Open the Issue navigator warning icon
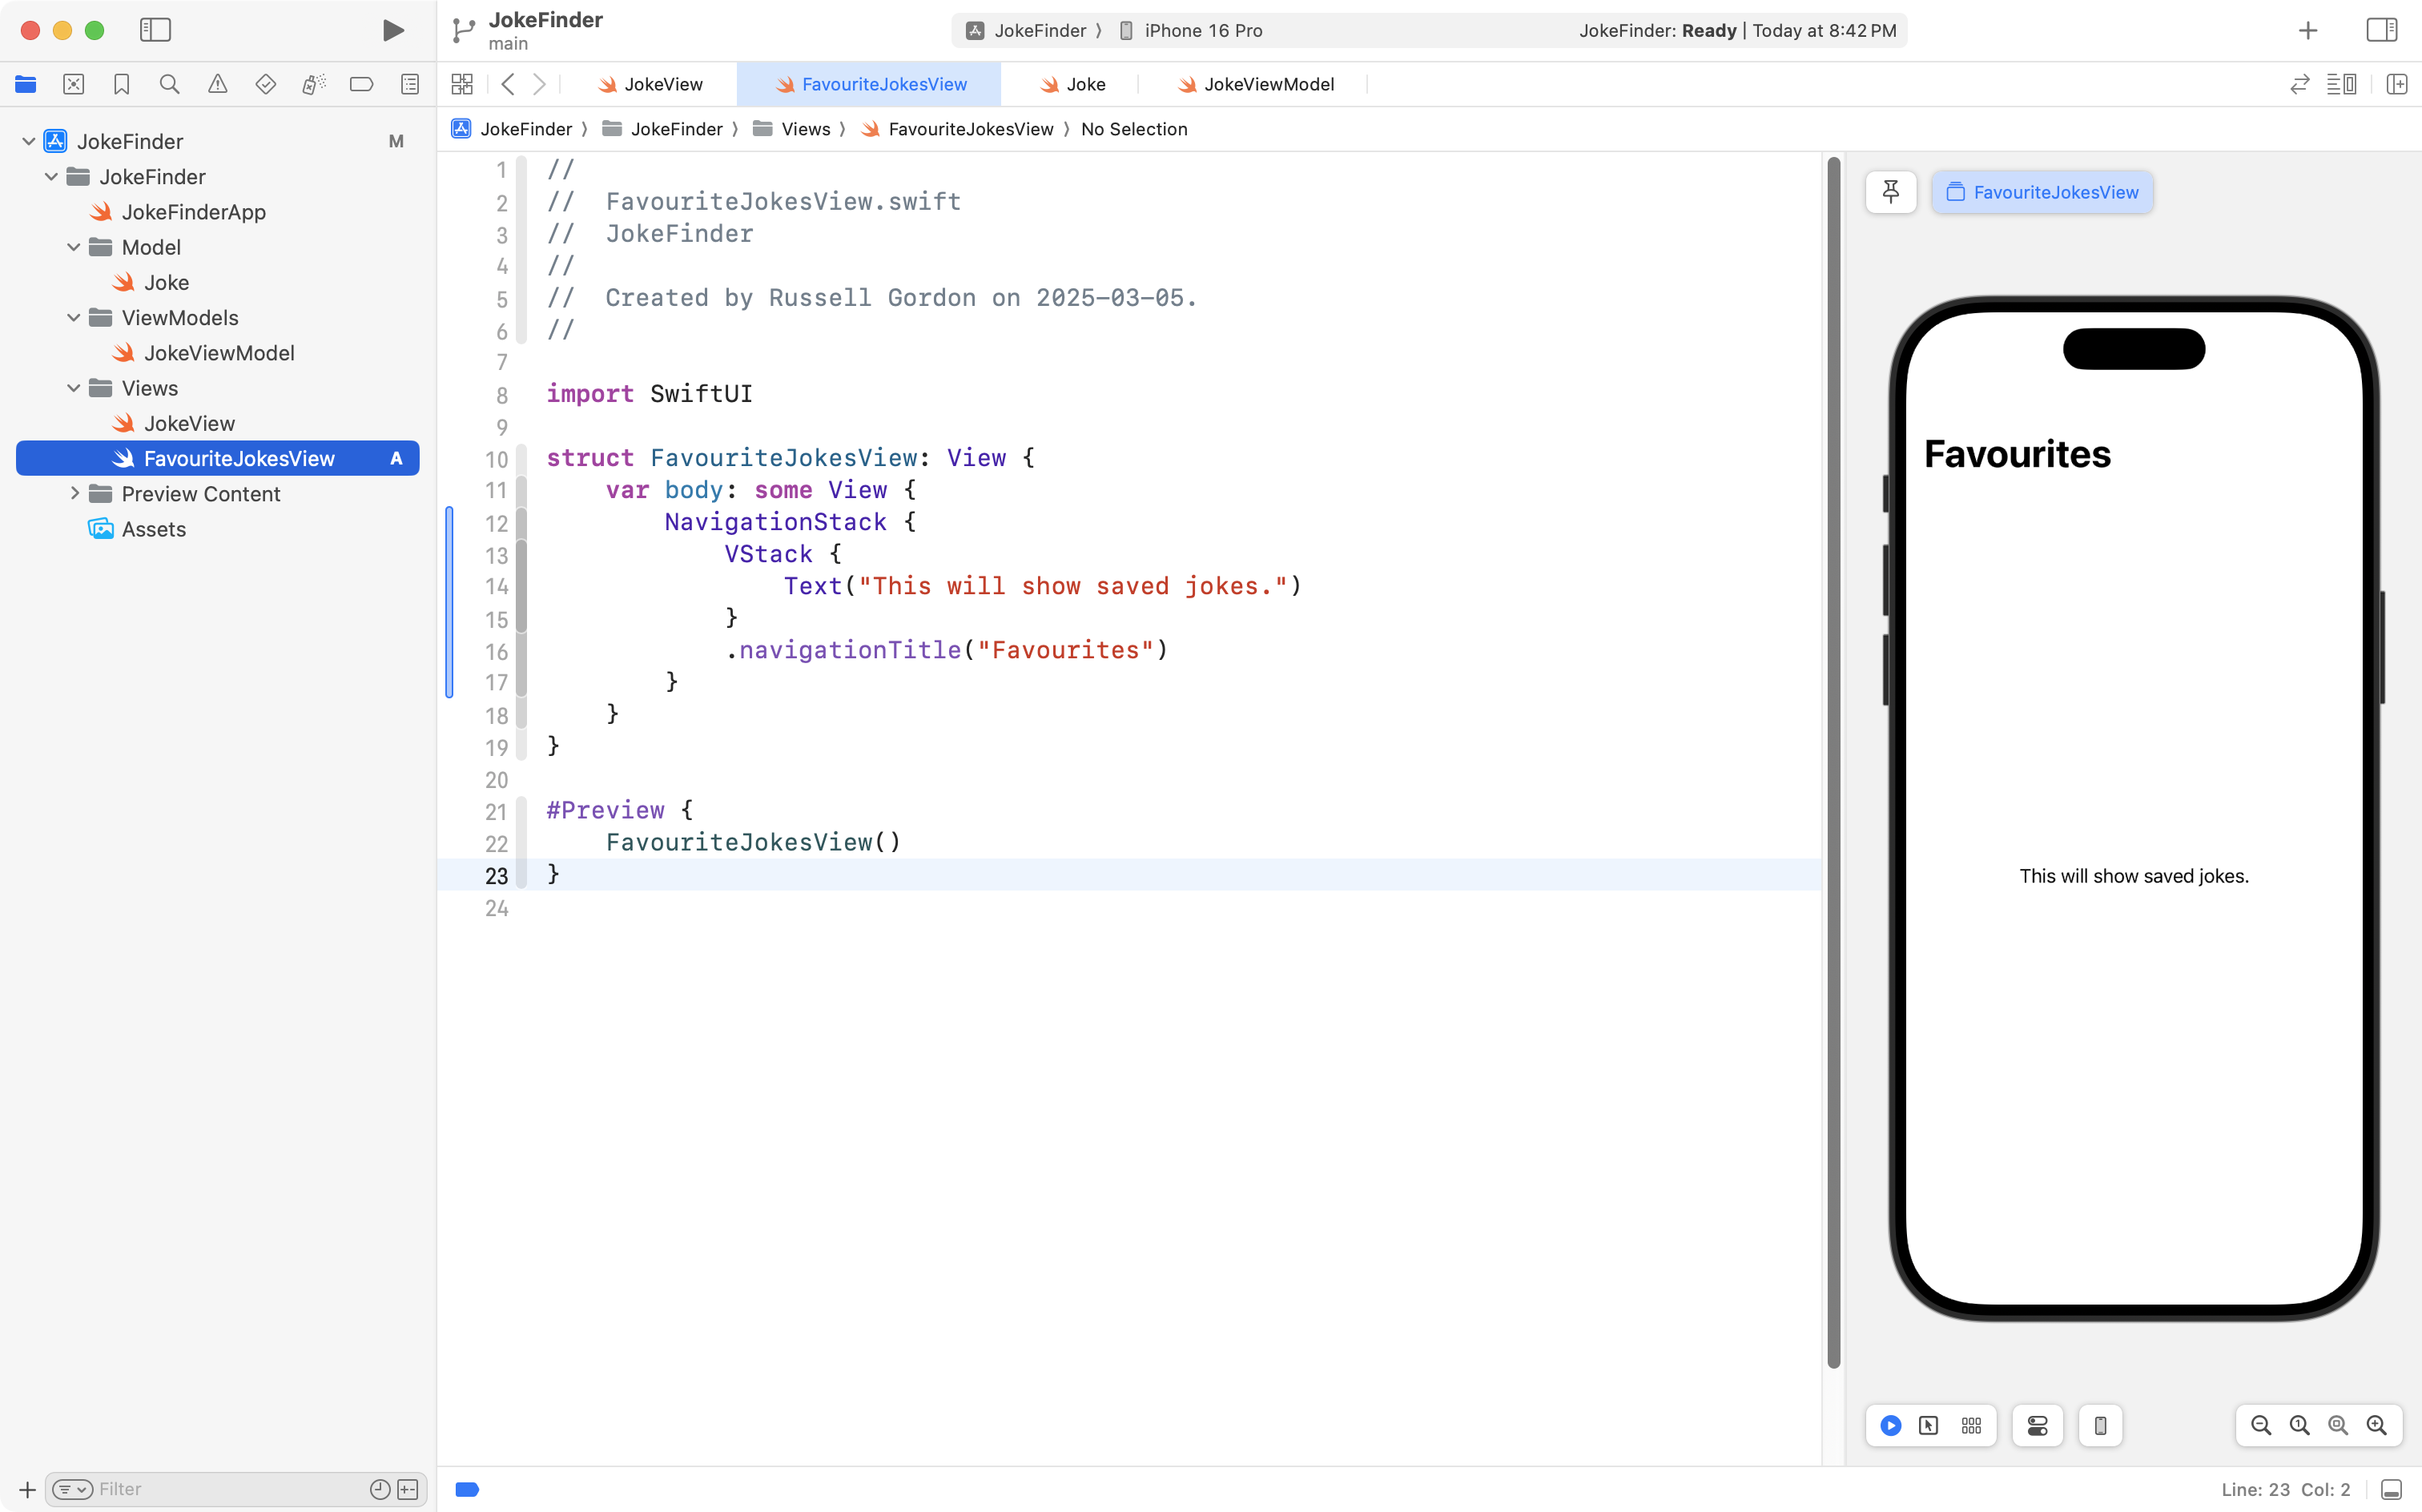 (217, 84)
